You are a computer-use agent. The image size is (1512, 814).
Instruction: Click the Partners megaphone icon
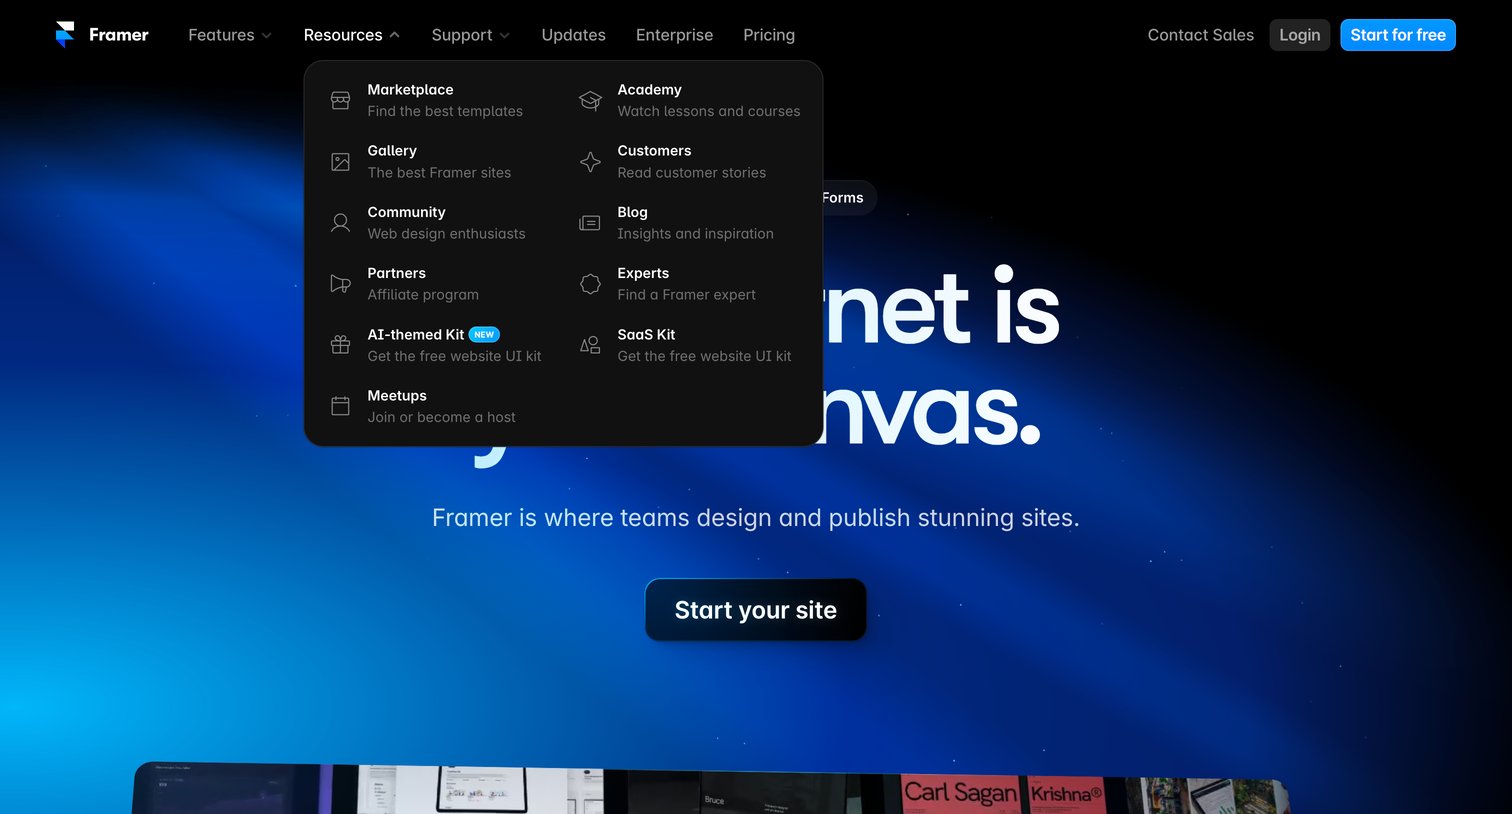click(x=340, y=284)
